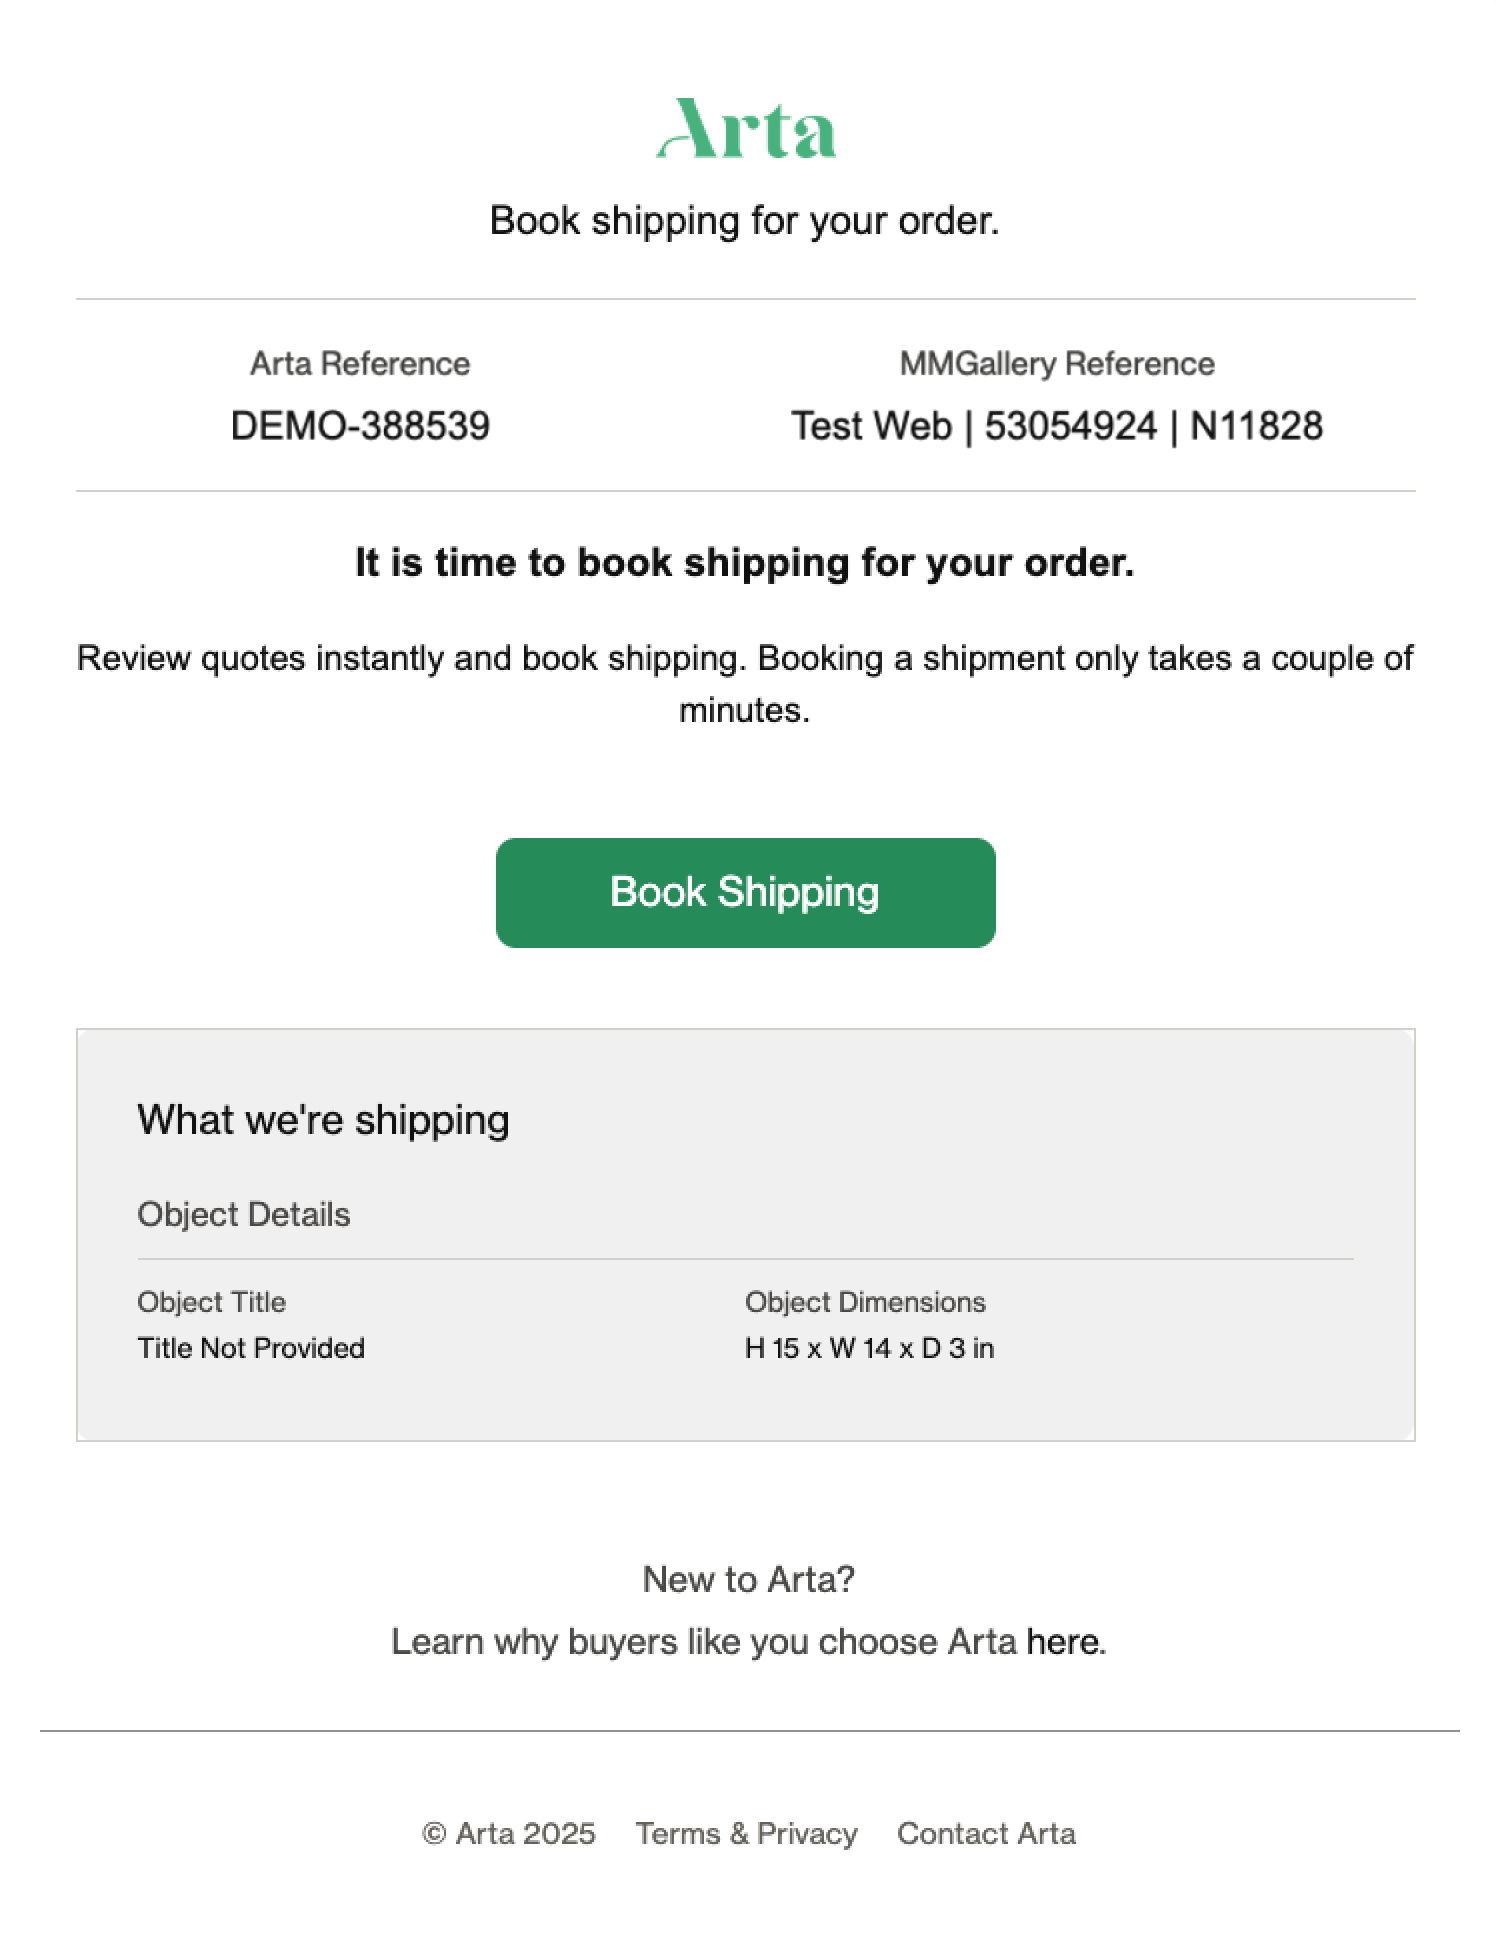1500x1948 pixels.
Task: Click the Object Details section label
Action: [x=244, y=1214]
